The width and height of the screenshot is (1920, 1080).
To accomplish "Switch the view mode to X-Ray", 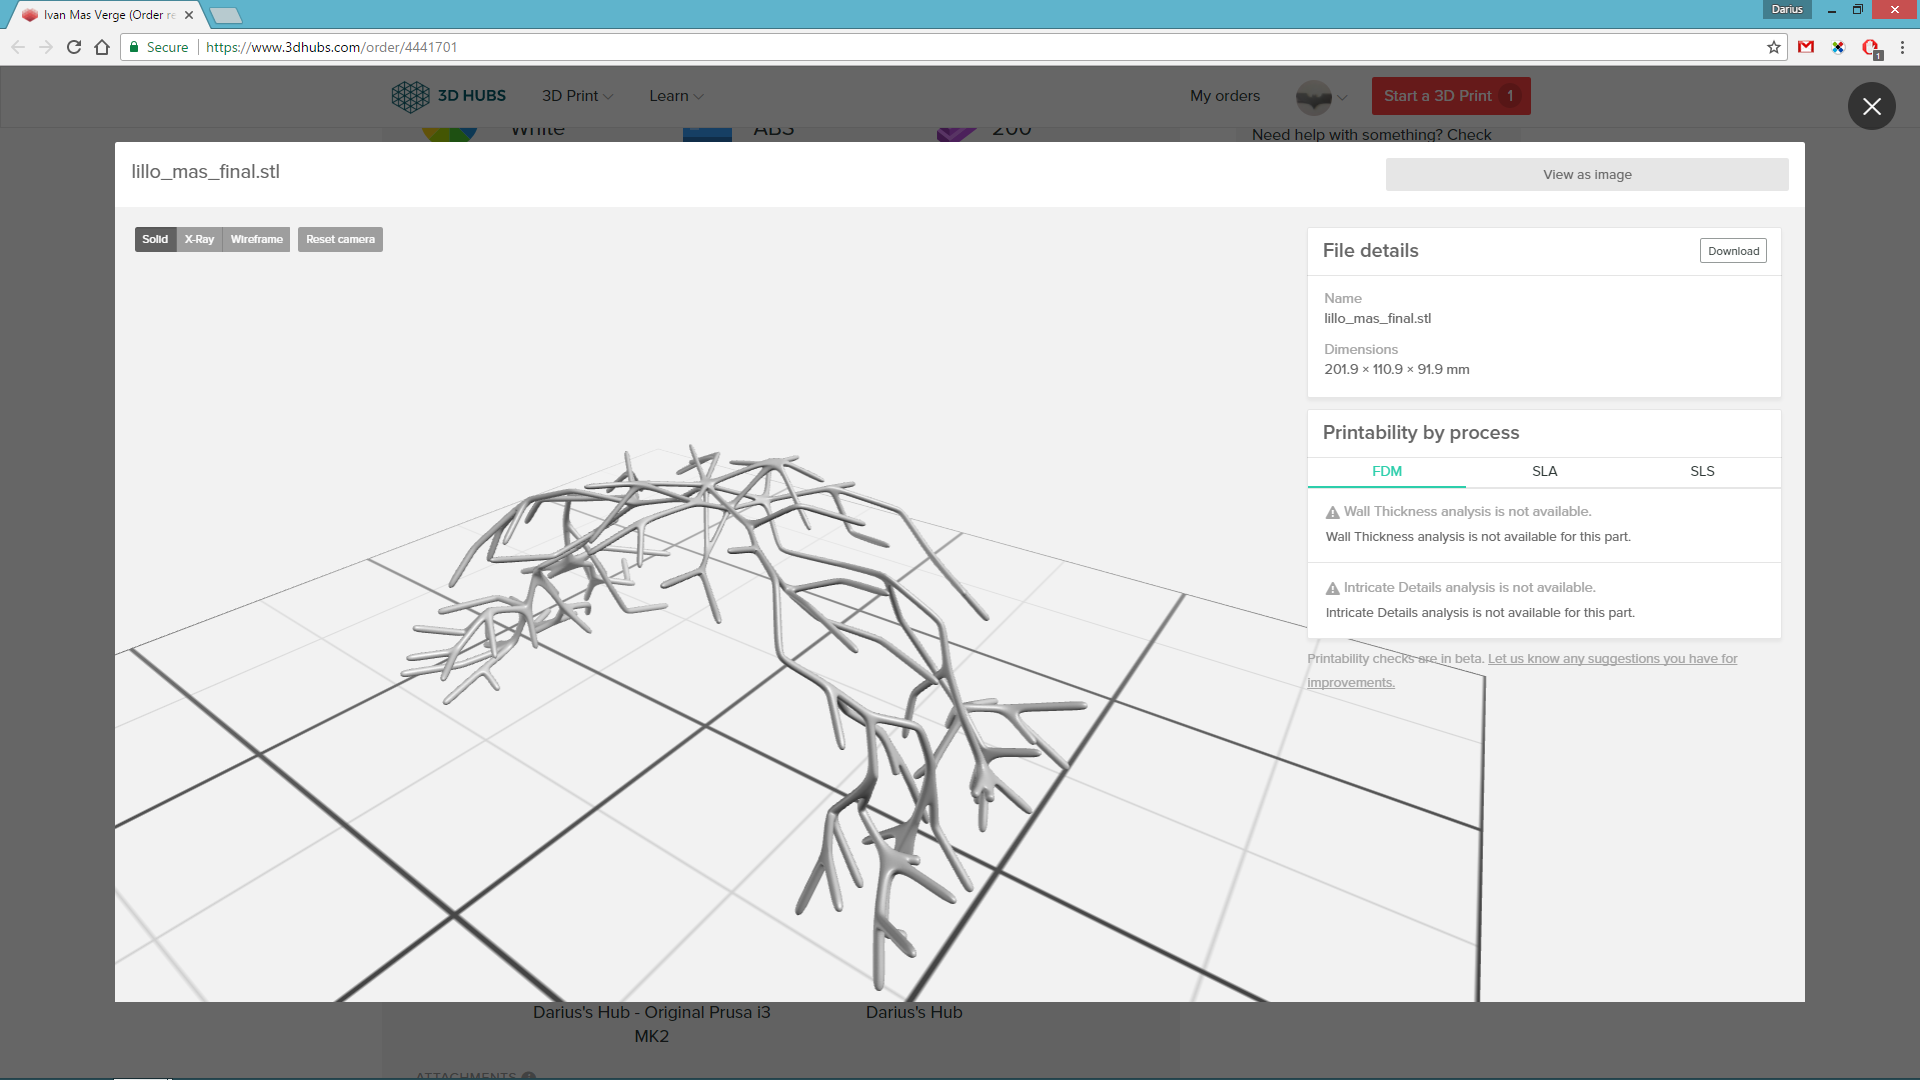I will tap(199, 239).
